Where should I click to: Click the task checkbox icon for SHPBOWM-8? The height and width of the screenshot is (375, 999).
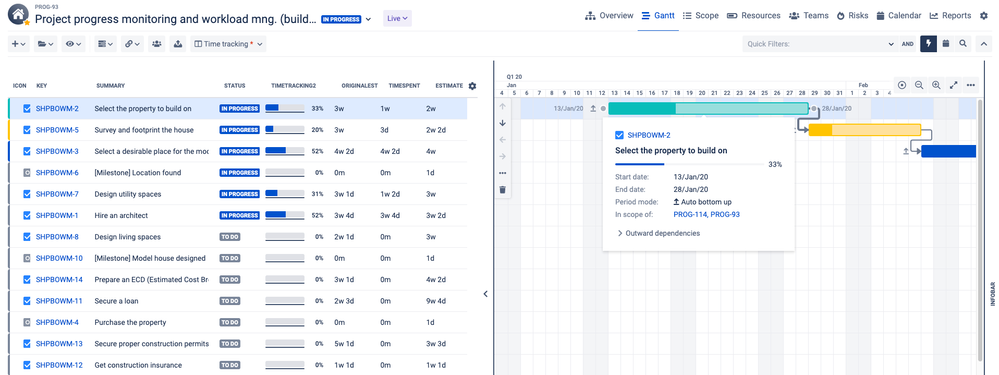[x=27, y=237]
